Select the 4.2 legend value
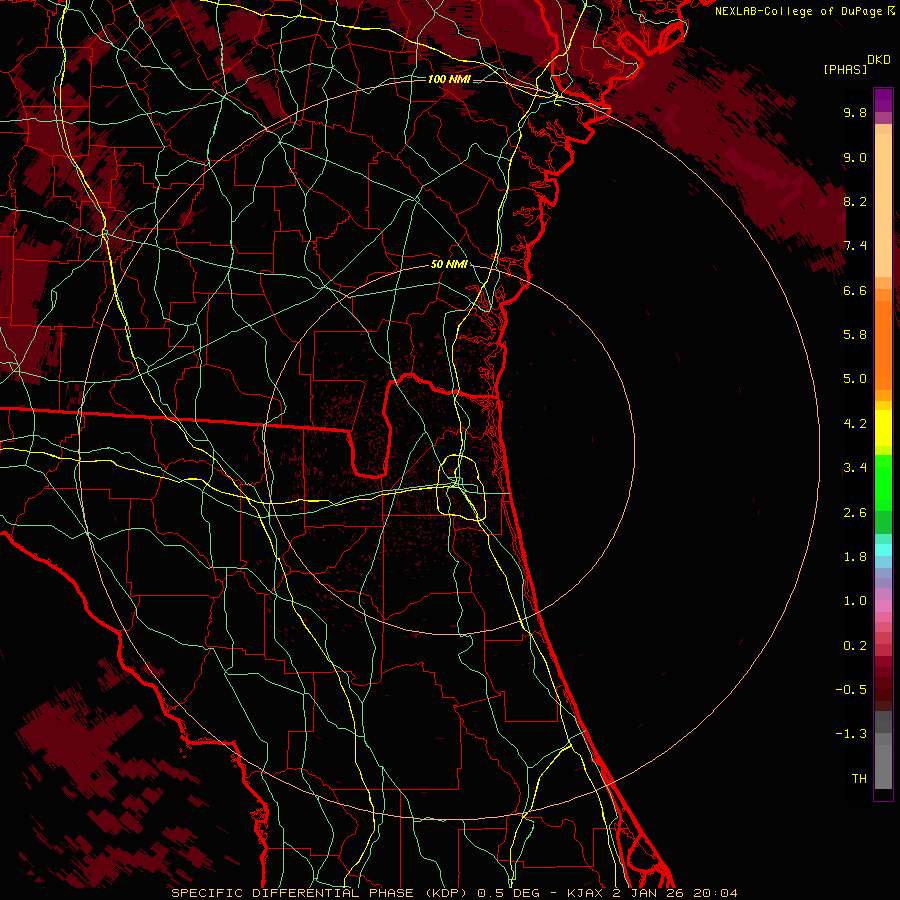 tap(855, 424)
